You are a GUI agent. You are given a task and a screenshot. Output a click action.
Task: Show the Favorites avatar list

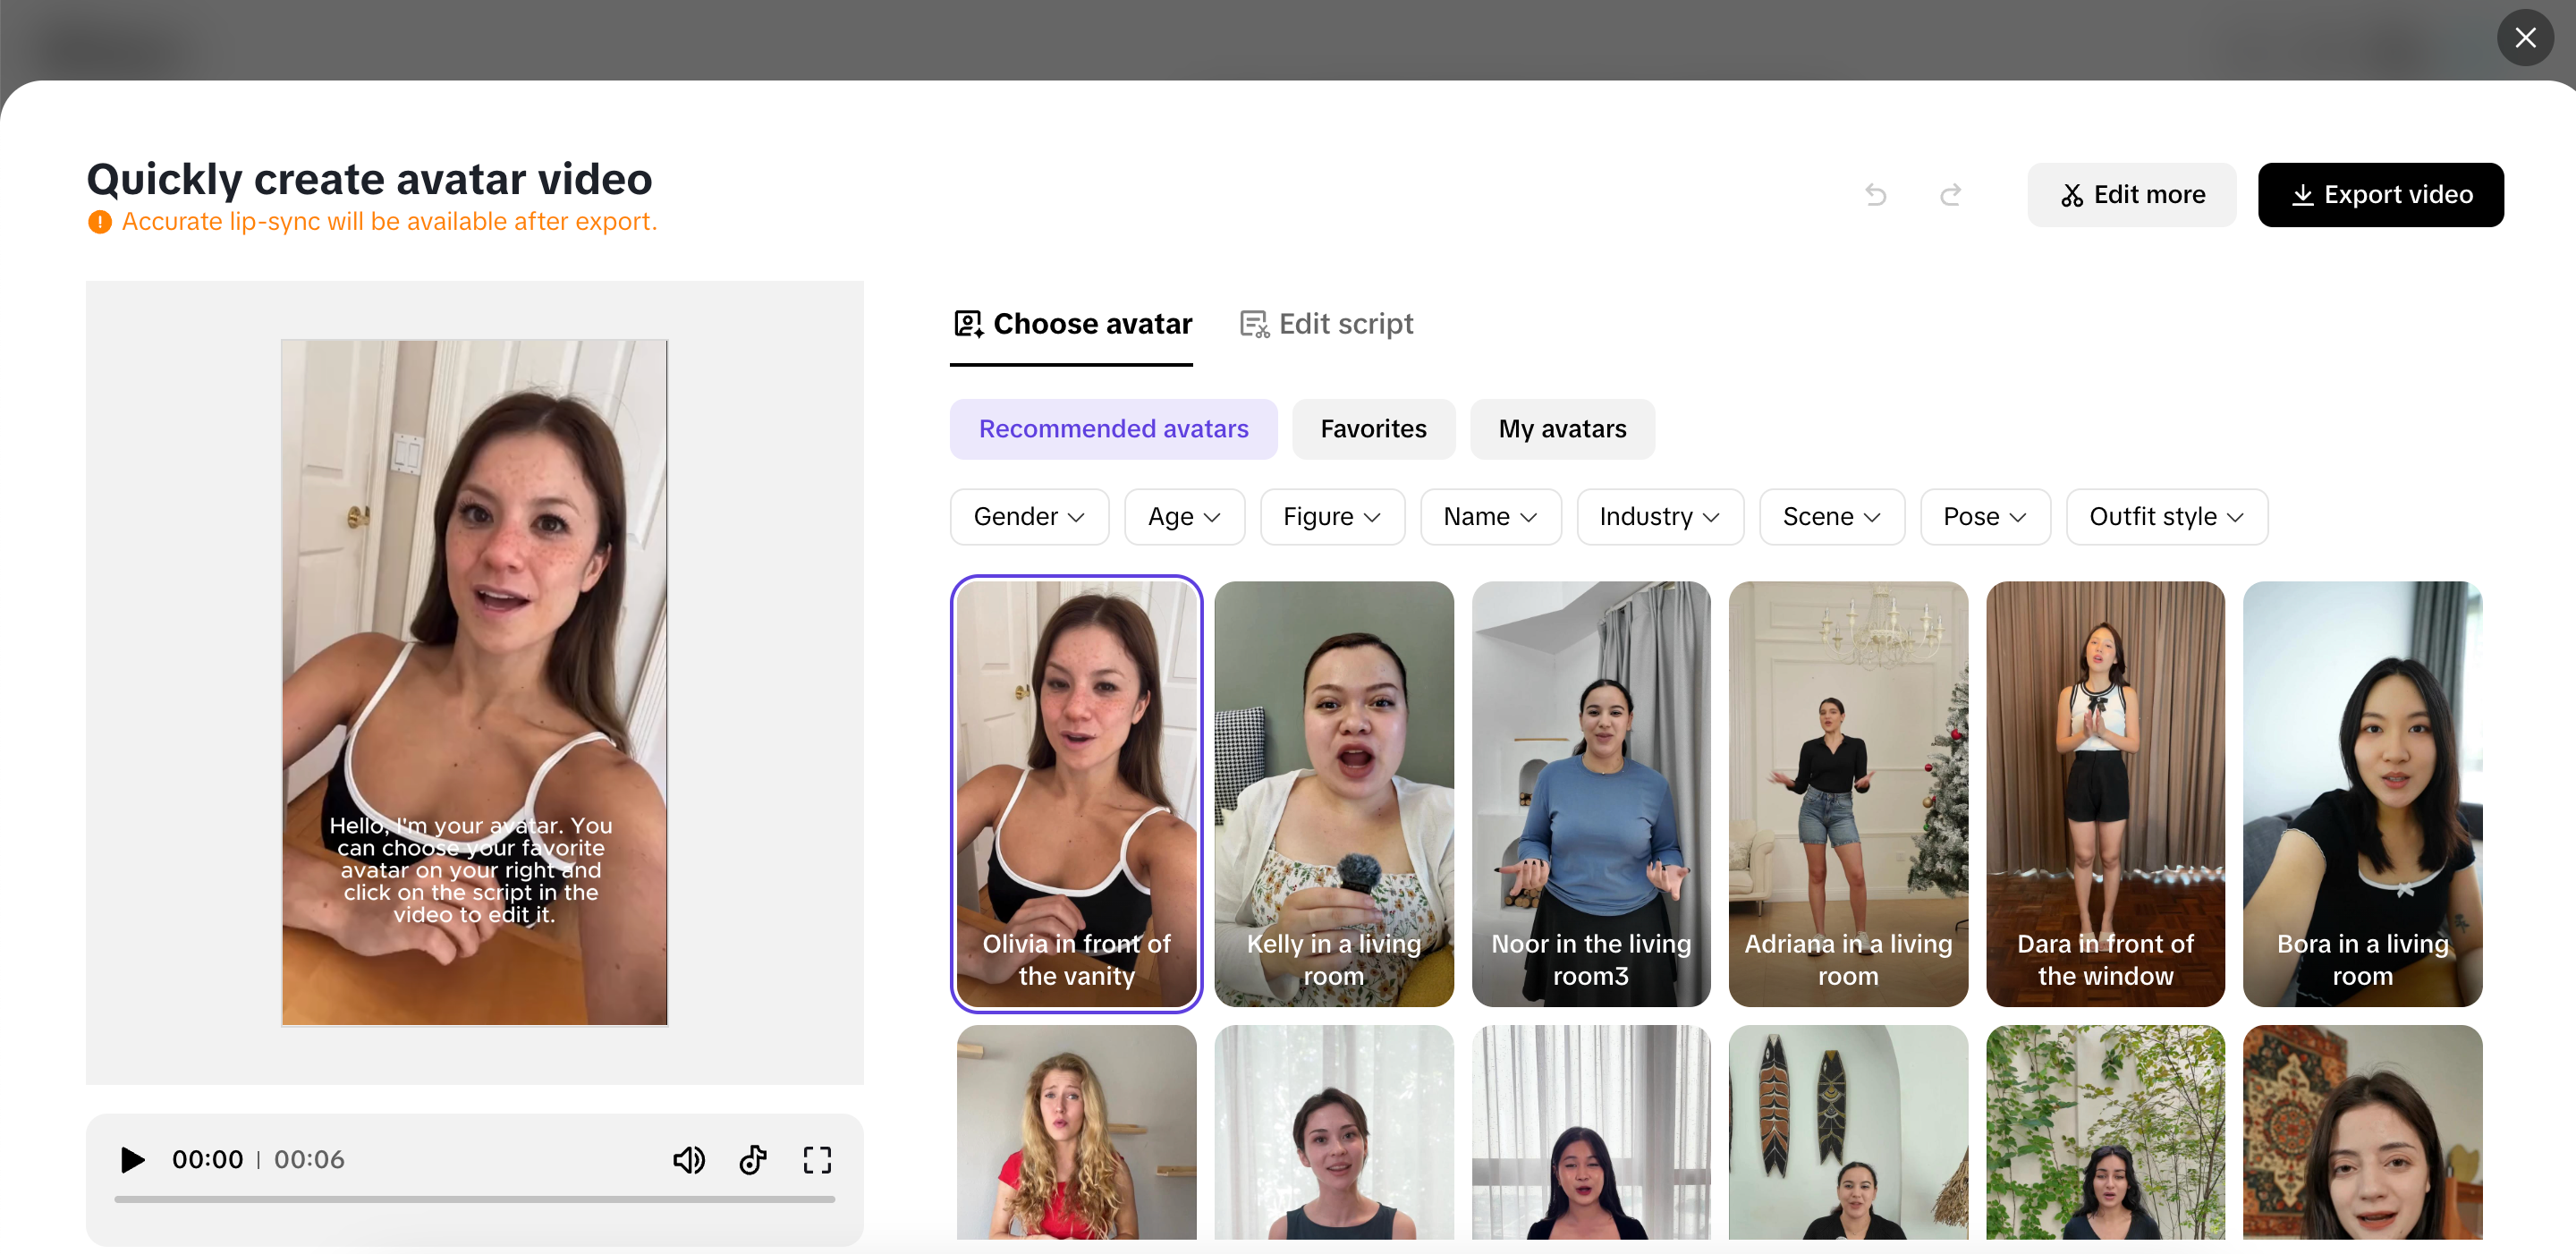pyautogui.click(x=1372, y=429)
